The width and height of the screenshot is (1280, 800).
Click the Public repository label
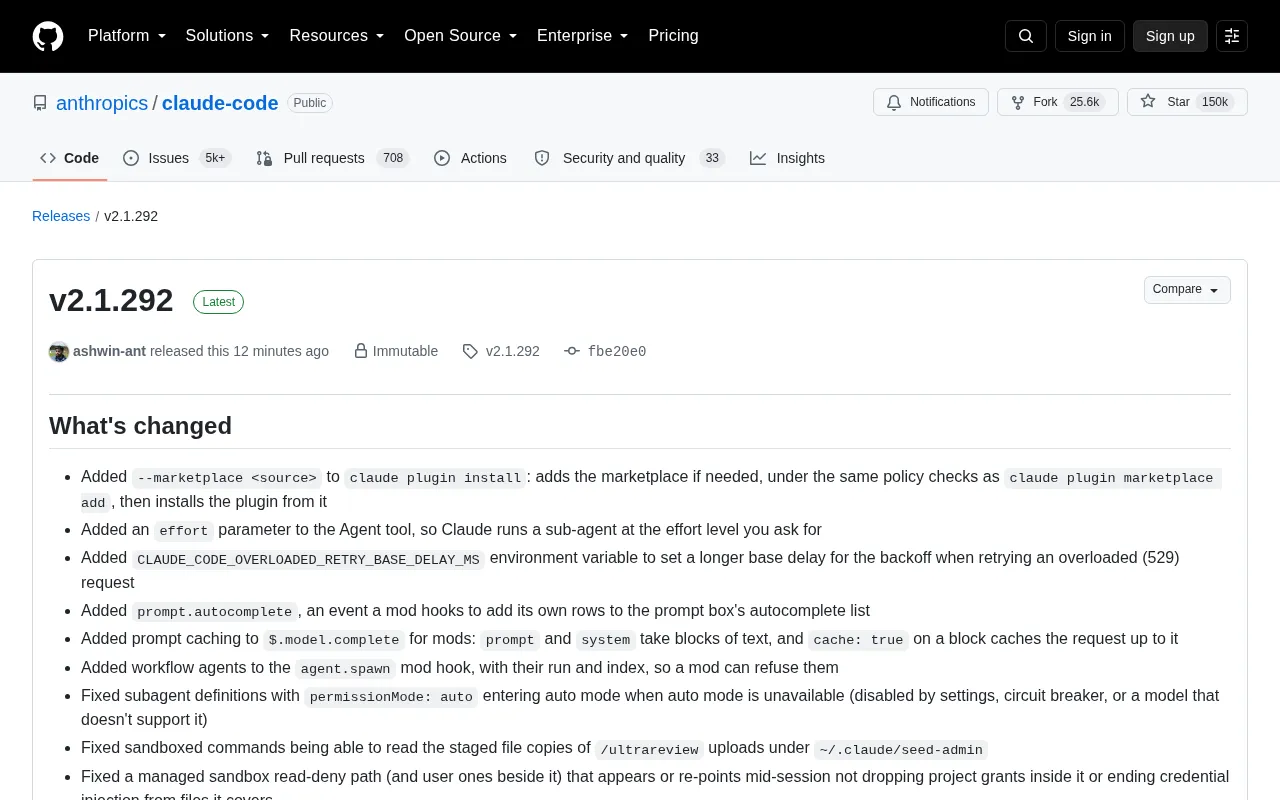point(310,103)
